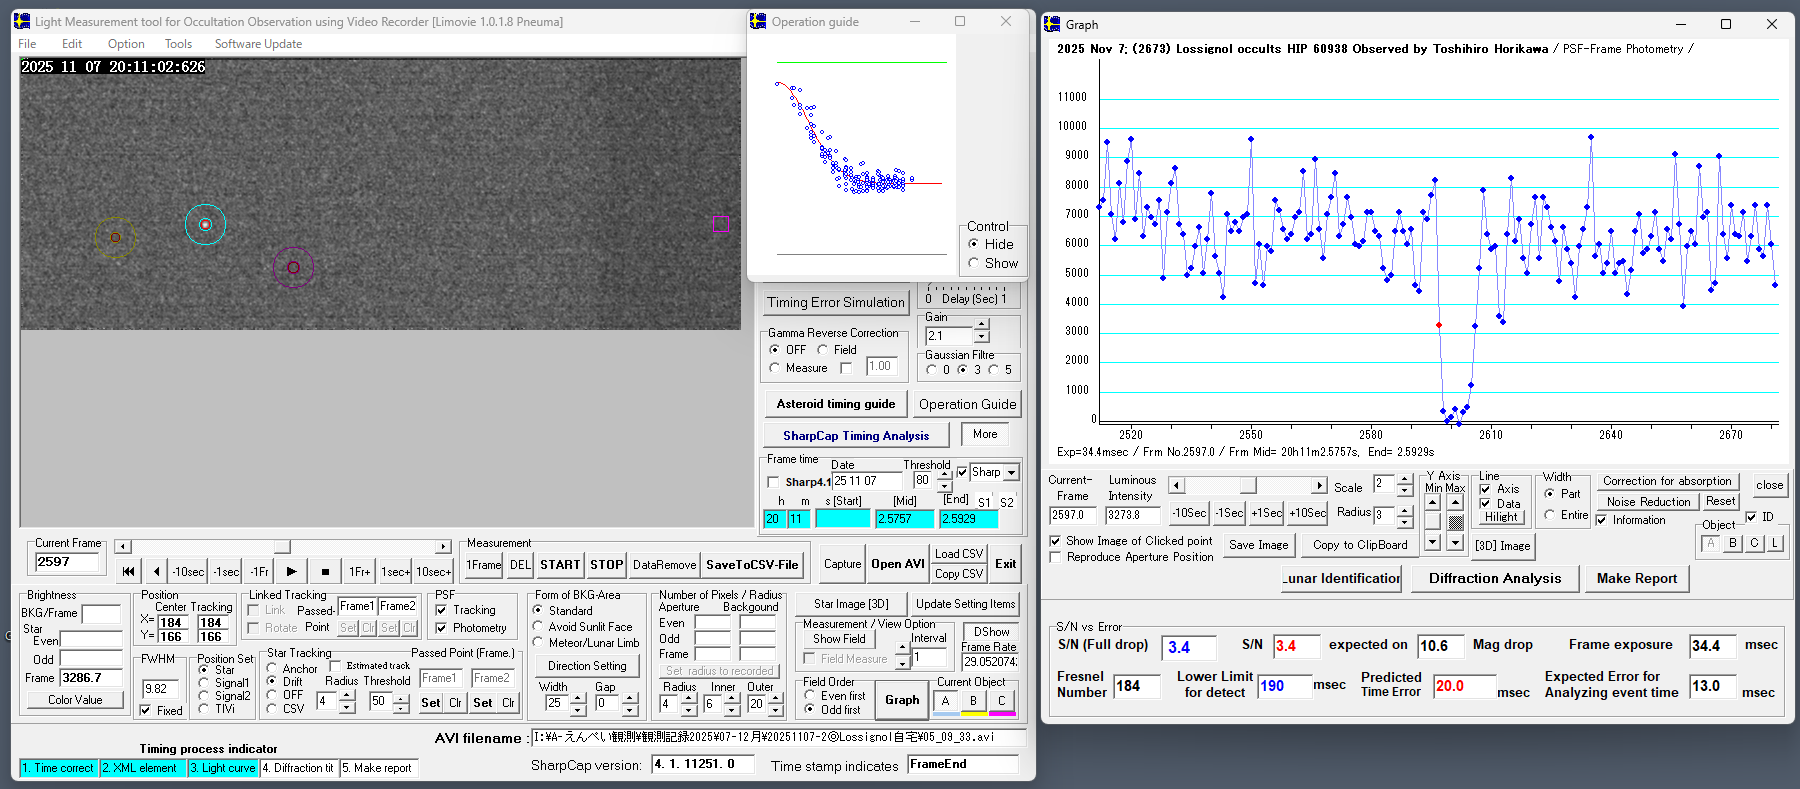The image size is (1800, 789).
Task: Step back with the left-arrow playback button
Action: tap(156, 571)
